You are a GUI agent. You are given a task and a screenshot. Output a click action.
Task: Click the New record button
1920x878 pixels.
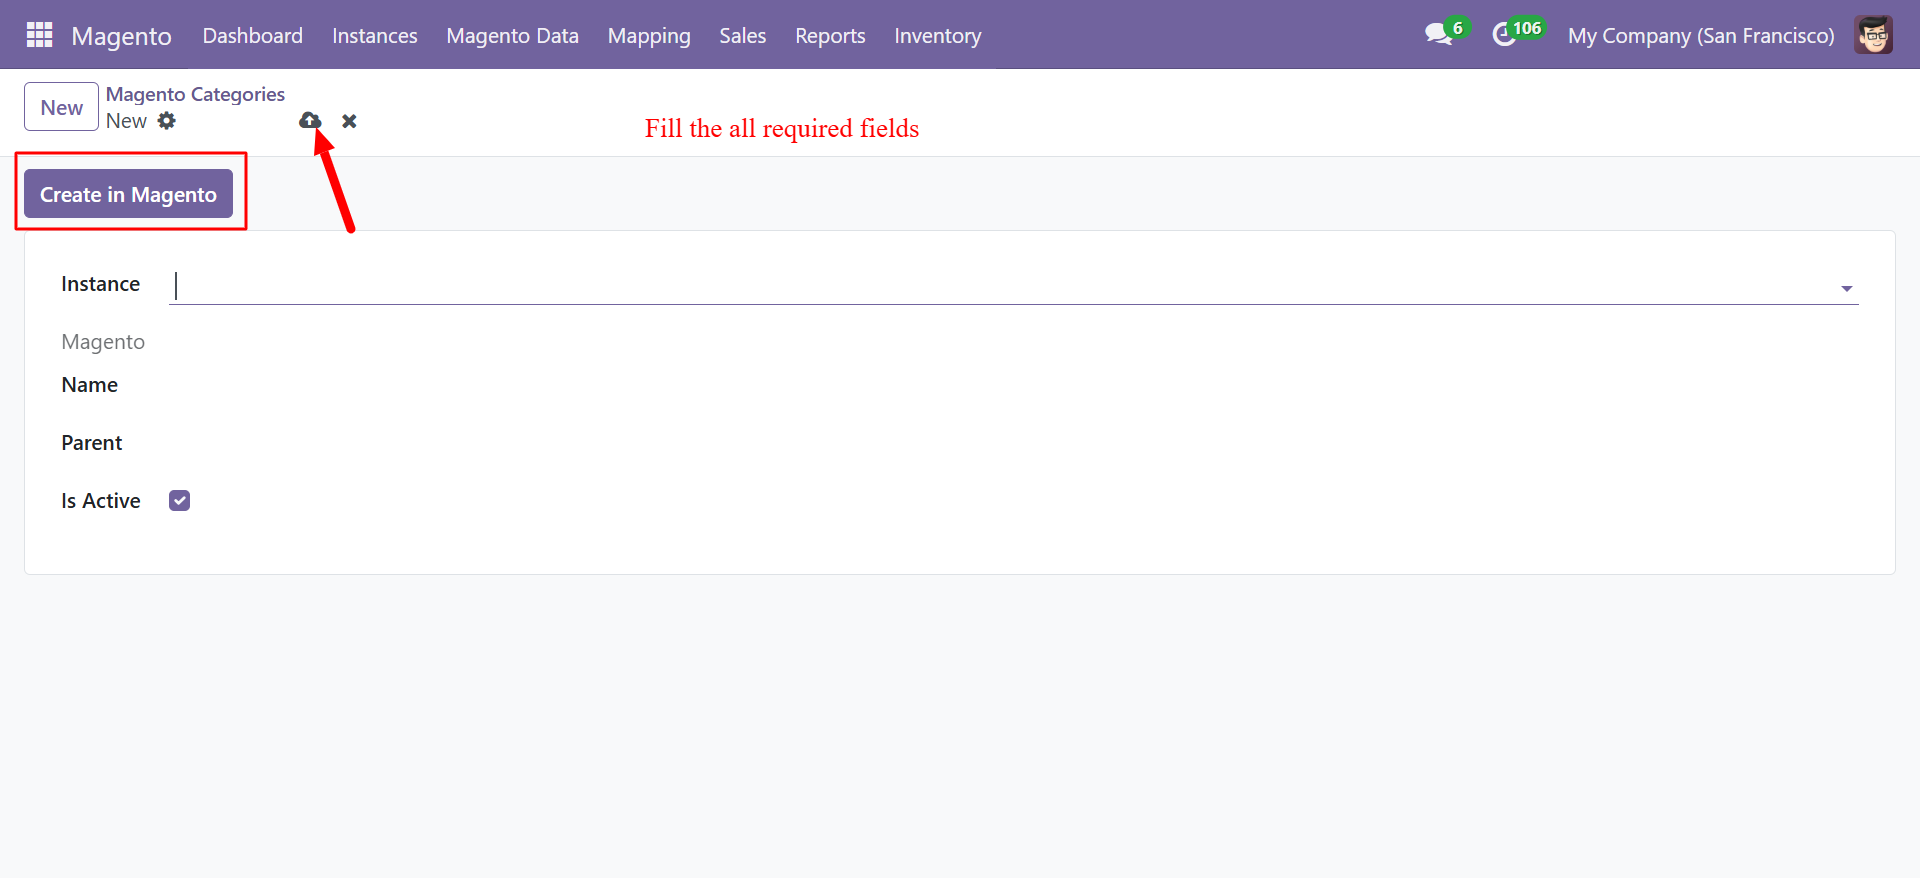point(61,107)
